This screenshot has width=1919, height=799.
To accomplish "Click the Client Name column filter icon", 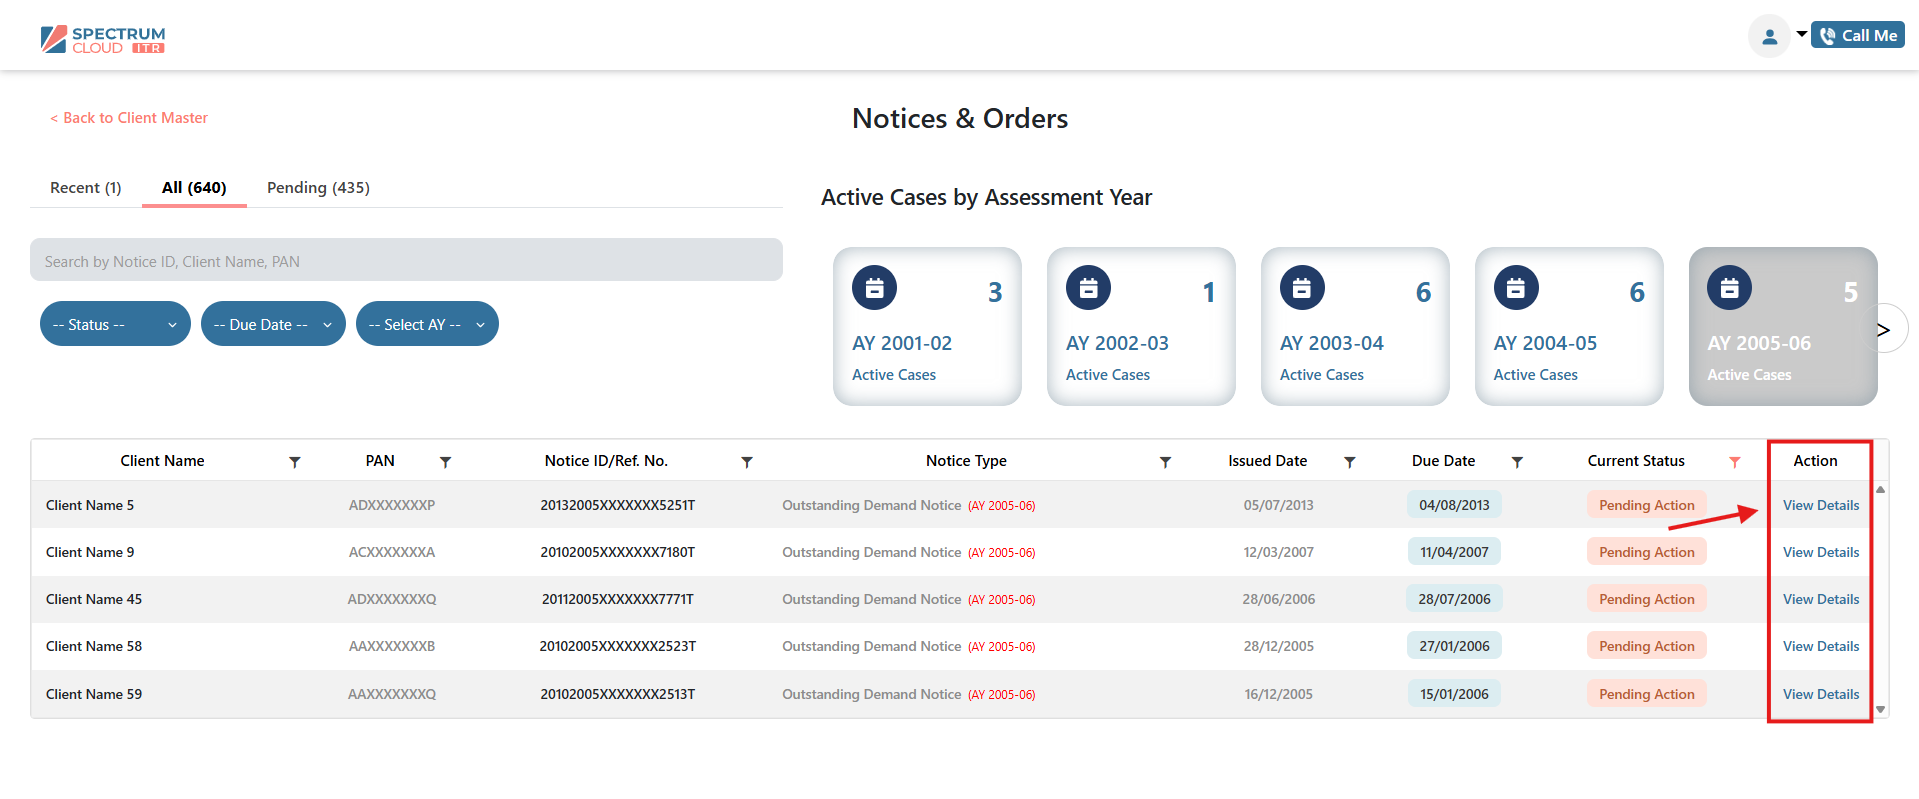I will click(294, 462).
